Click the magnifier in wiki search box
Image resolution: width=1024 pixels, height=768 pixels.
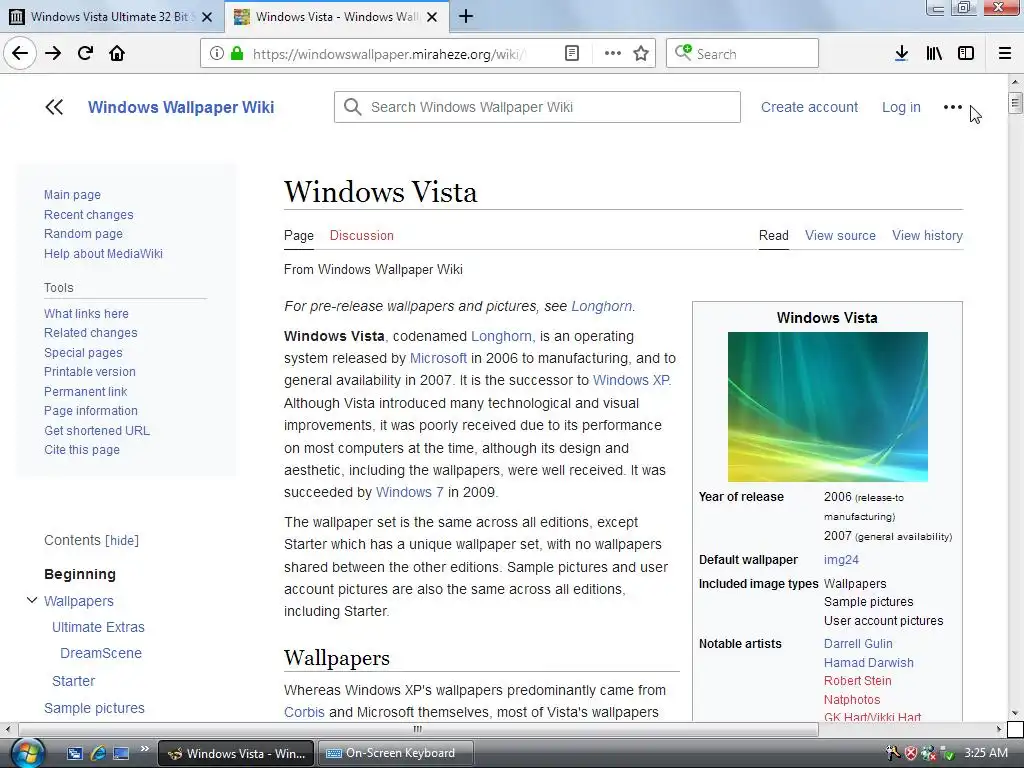(x=353, y=107)
